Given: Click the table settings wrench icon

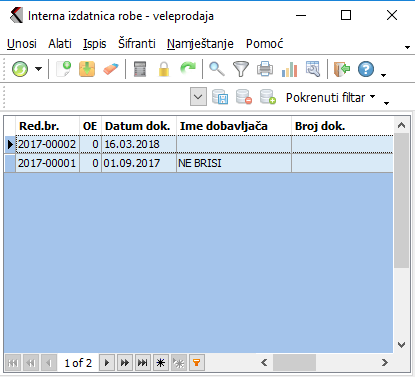Looking at the screenshot, I should [x=313, y=69].
